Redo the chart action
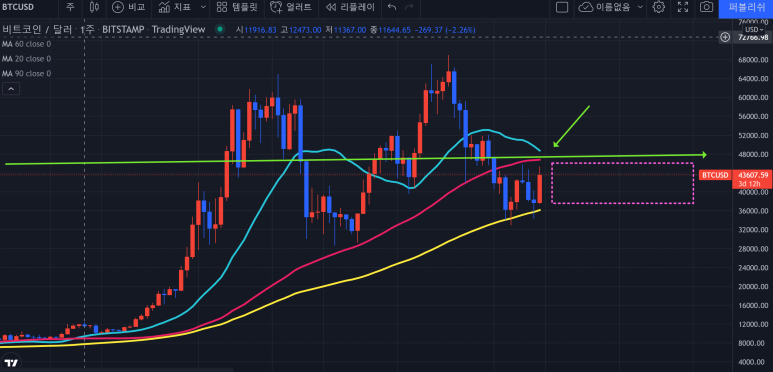Viewport: 773px width, 372px height. (409, 7)
